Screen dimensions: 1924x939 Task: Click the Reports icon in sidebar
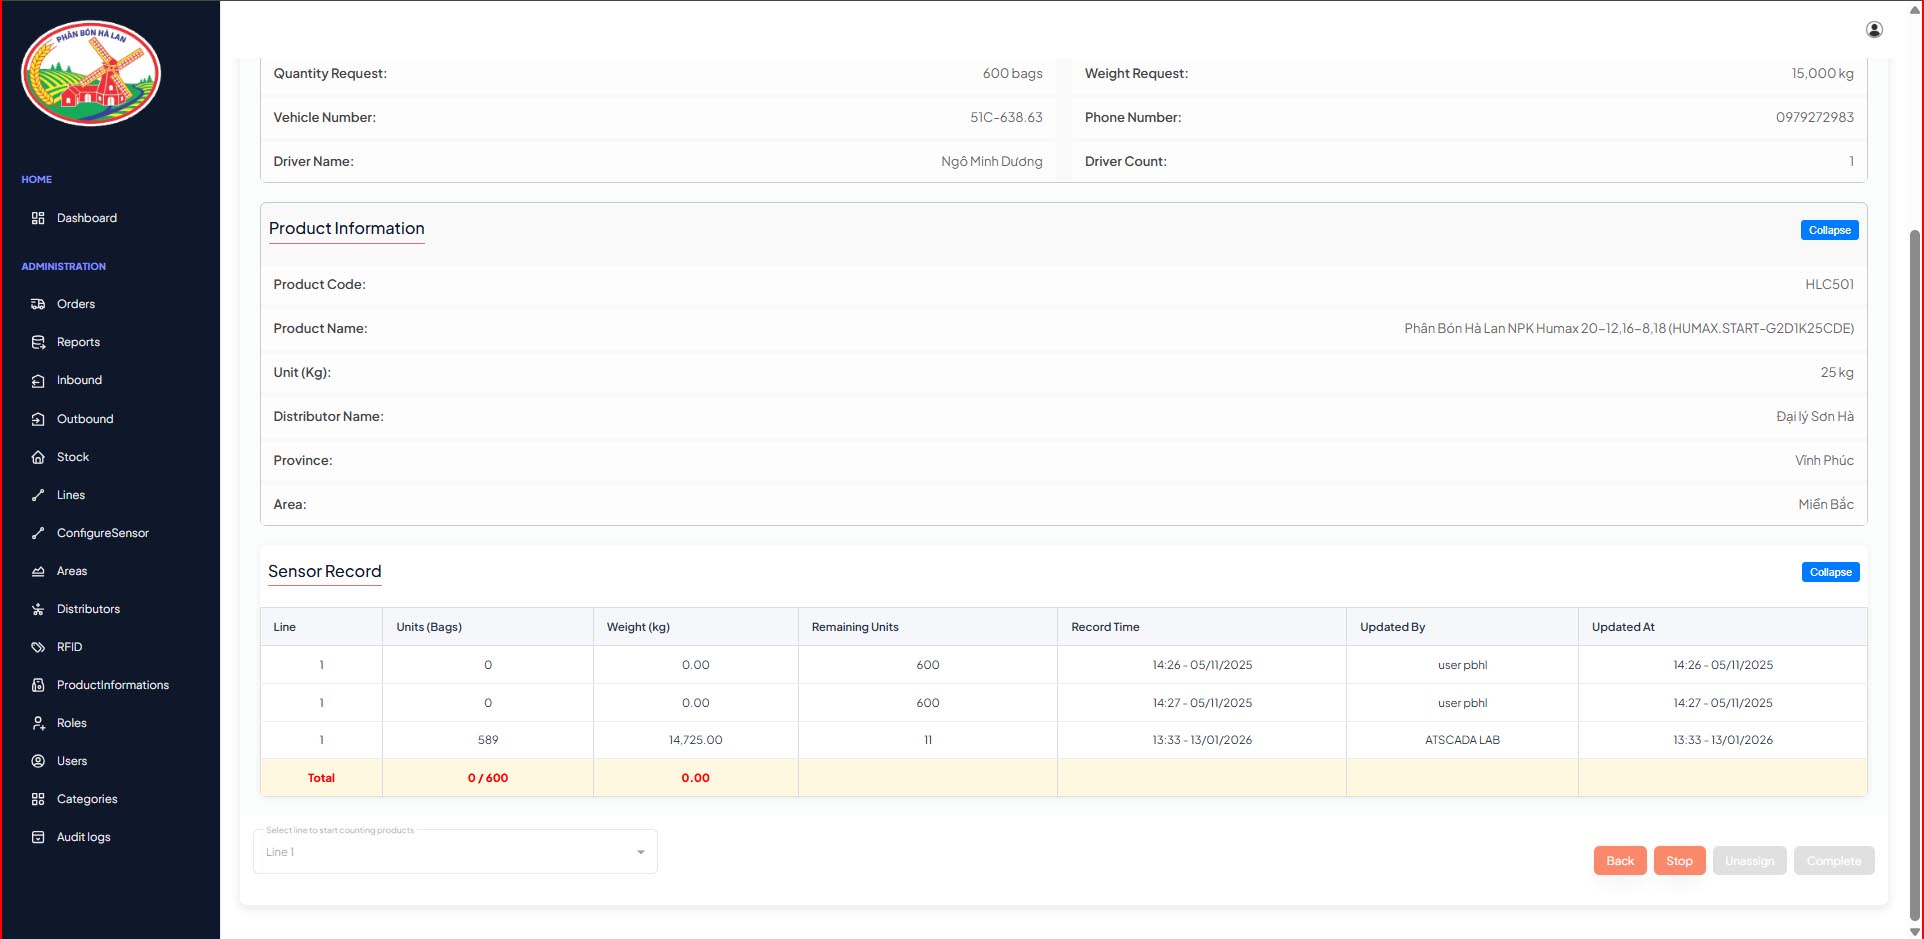point(38,342)
